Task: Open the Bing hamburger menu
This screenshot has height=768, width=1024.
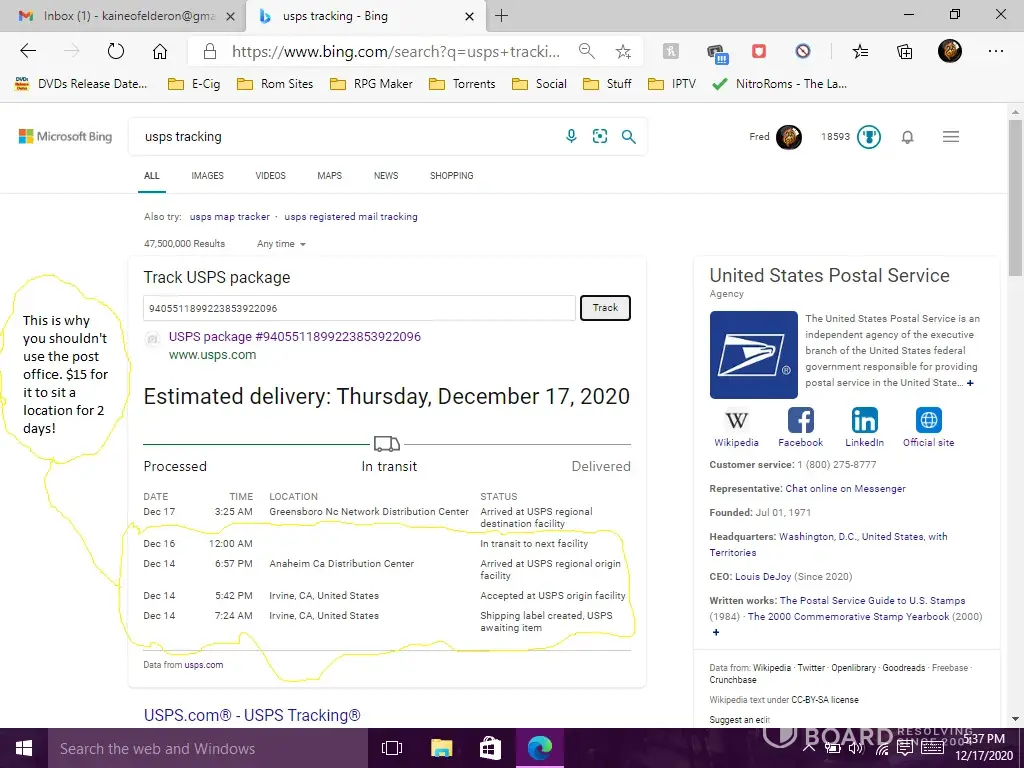Action: (x=951, y=137)
